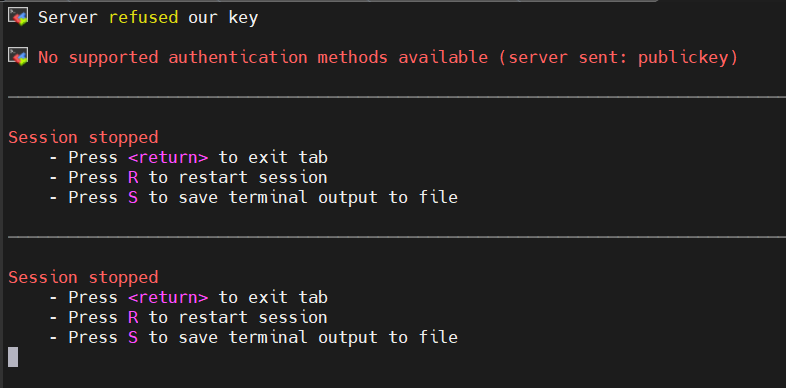
Task: Click 'to exit tab' text in first block
Action: (273, 157)
